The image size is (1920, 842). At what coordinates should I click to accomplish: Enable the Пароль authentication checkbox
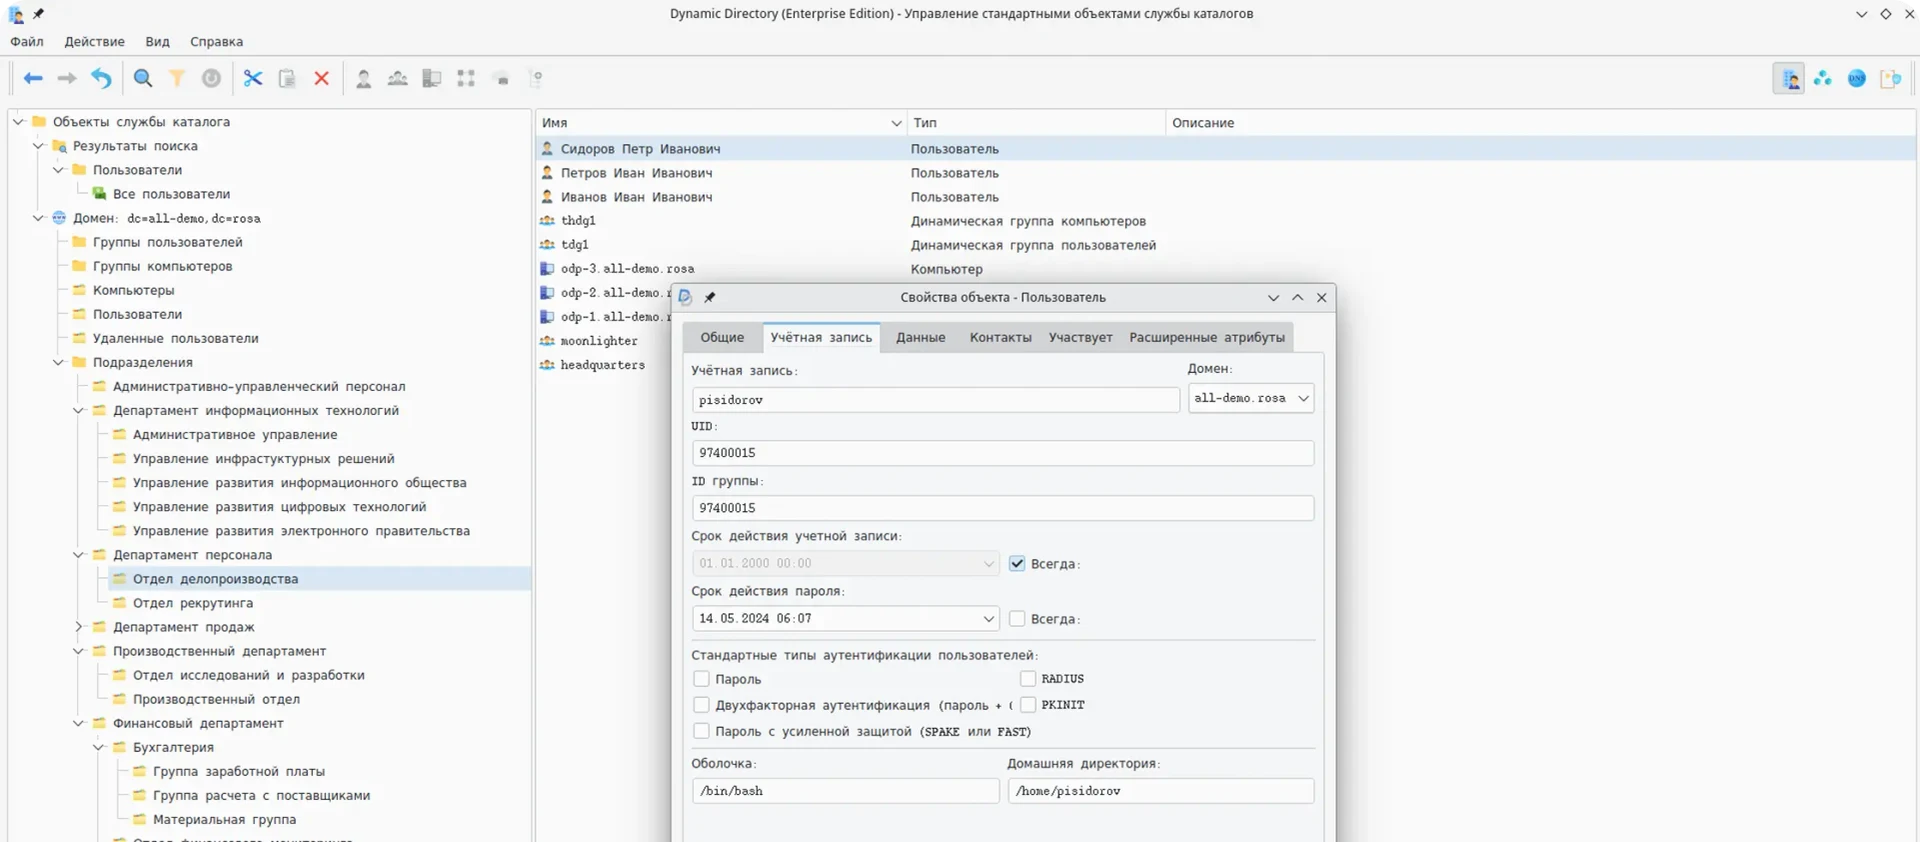pos(701,679)
